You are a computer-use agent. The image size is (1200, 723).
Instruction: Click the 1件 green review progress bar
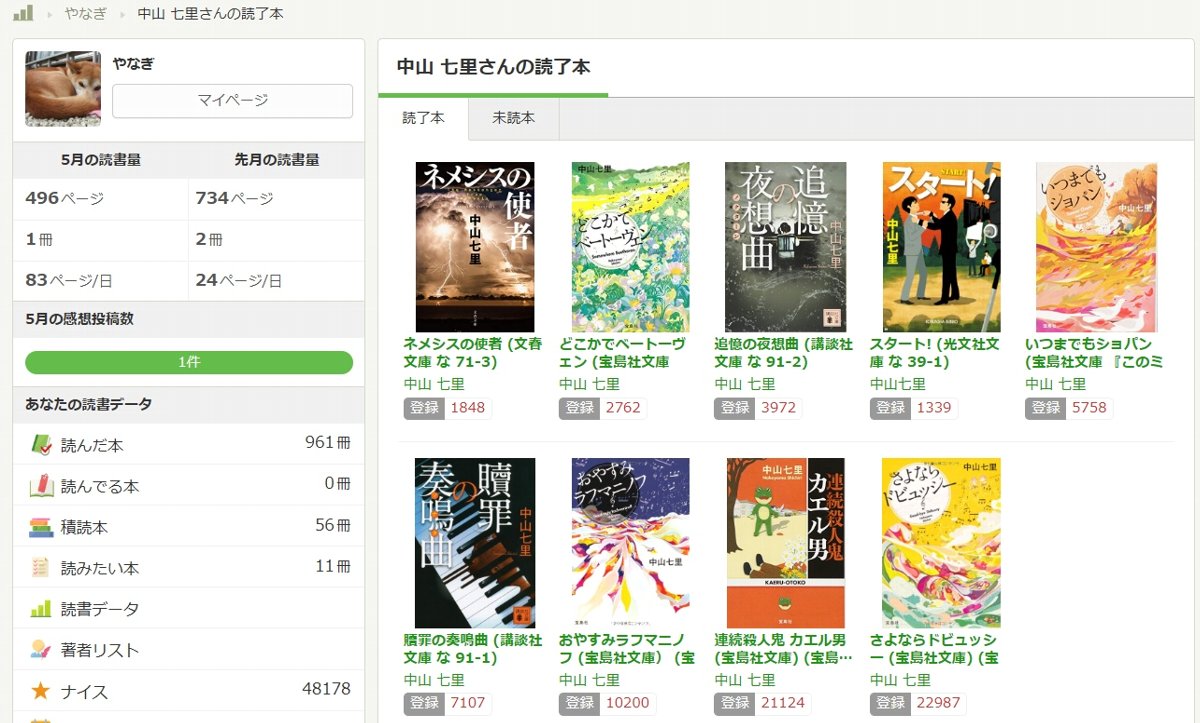coord(189,362)
